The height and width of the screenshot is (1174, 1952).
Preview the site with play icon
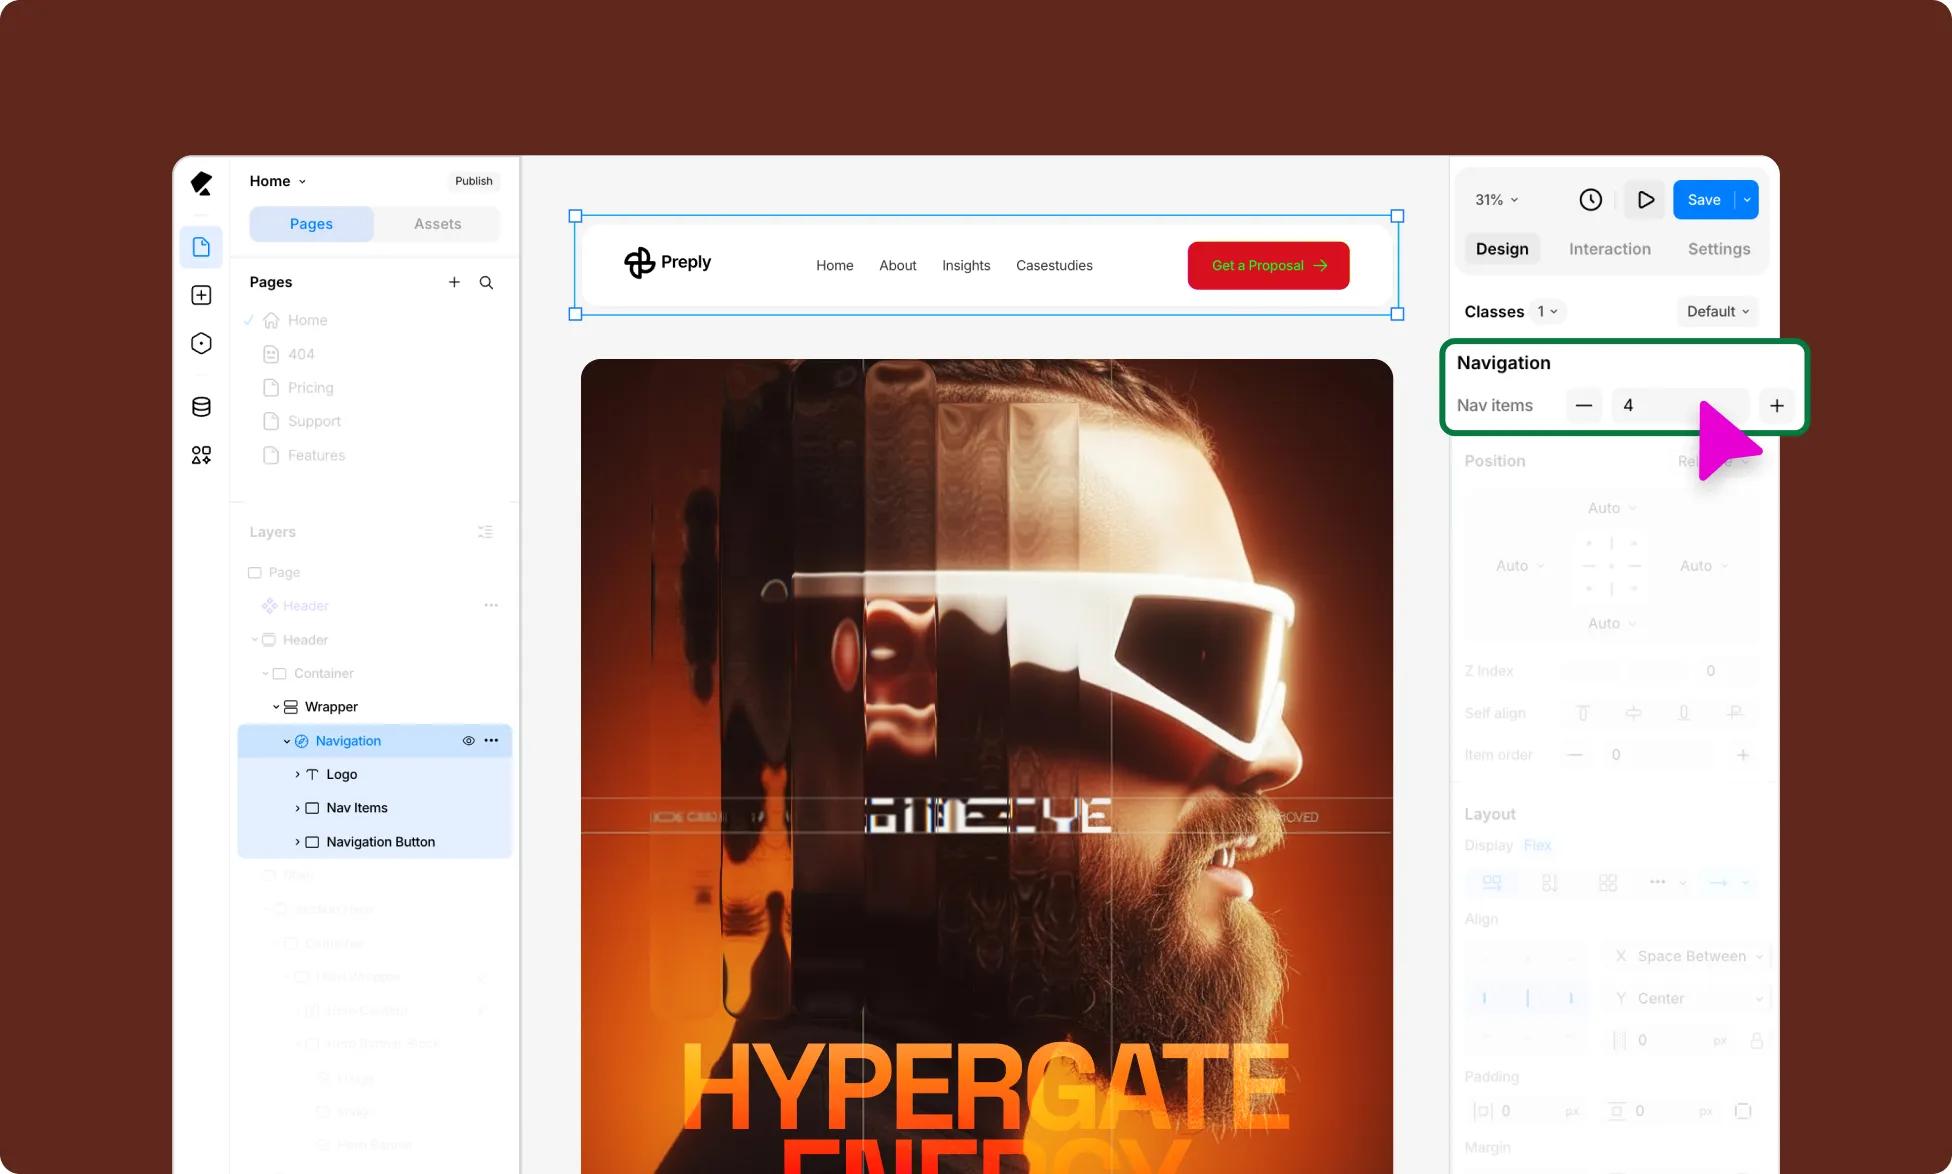coord(1645,200)
